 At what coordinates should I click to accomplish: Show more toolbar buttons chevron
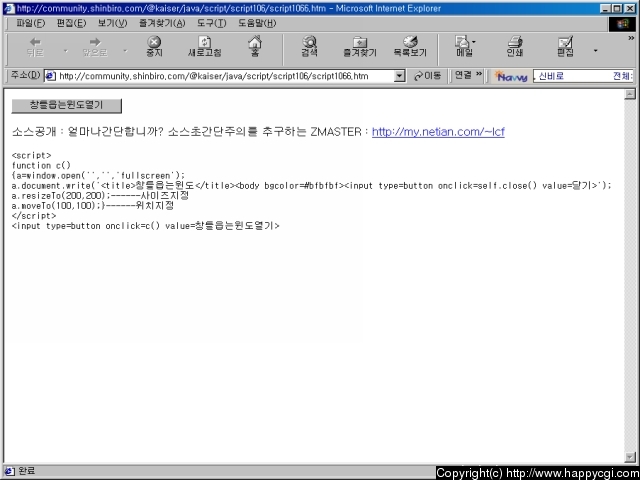(631, 38)
